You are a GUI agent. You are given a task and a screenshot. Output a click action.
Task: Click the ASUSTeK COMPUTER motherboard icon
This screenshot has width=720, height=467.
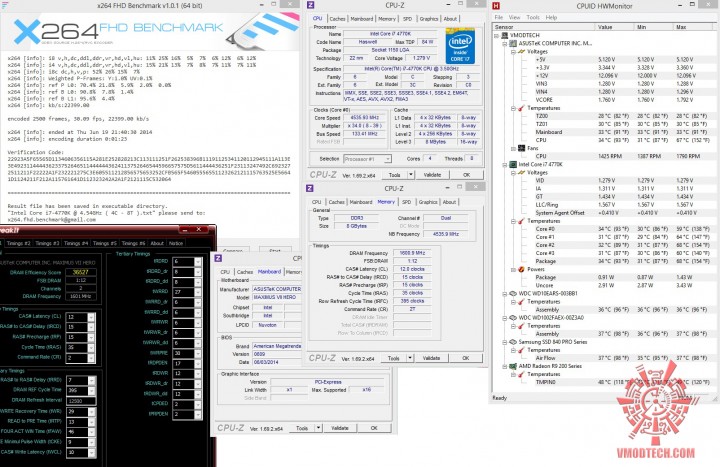pyautogui.click(x=513, y=44)
